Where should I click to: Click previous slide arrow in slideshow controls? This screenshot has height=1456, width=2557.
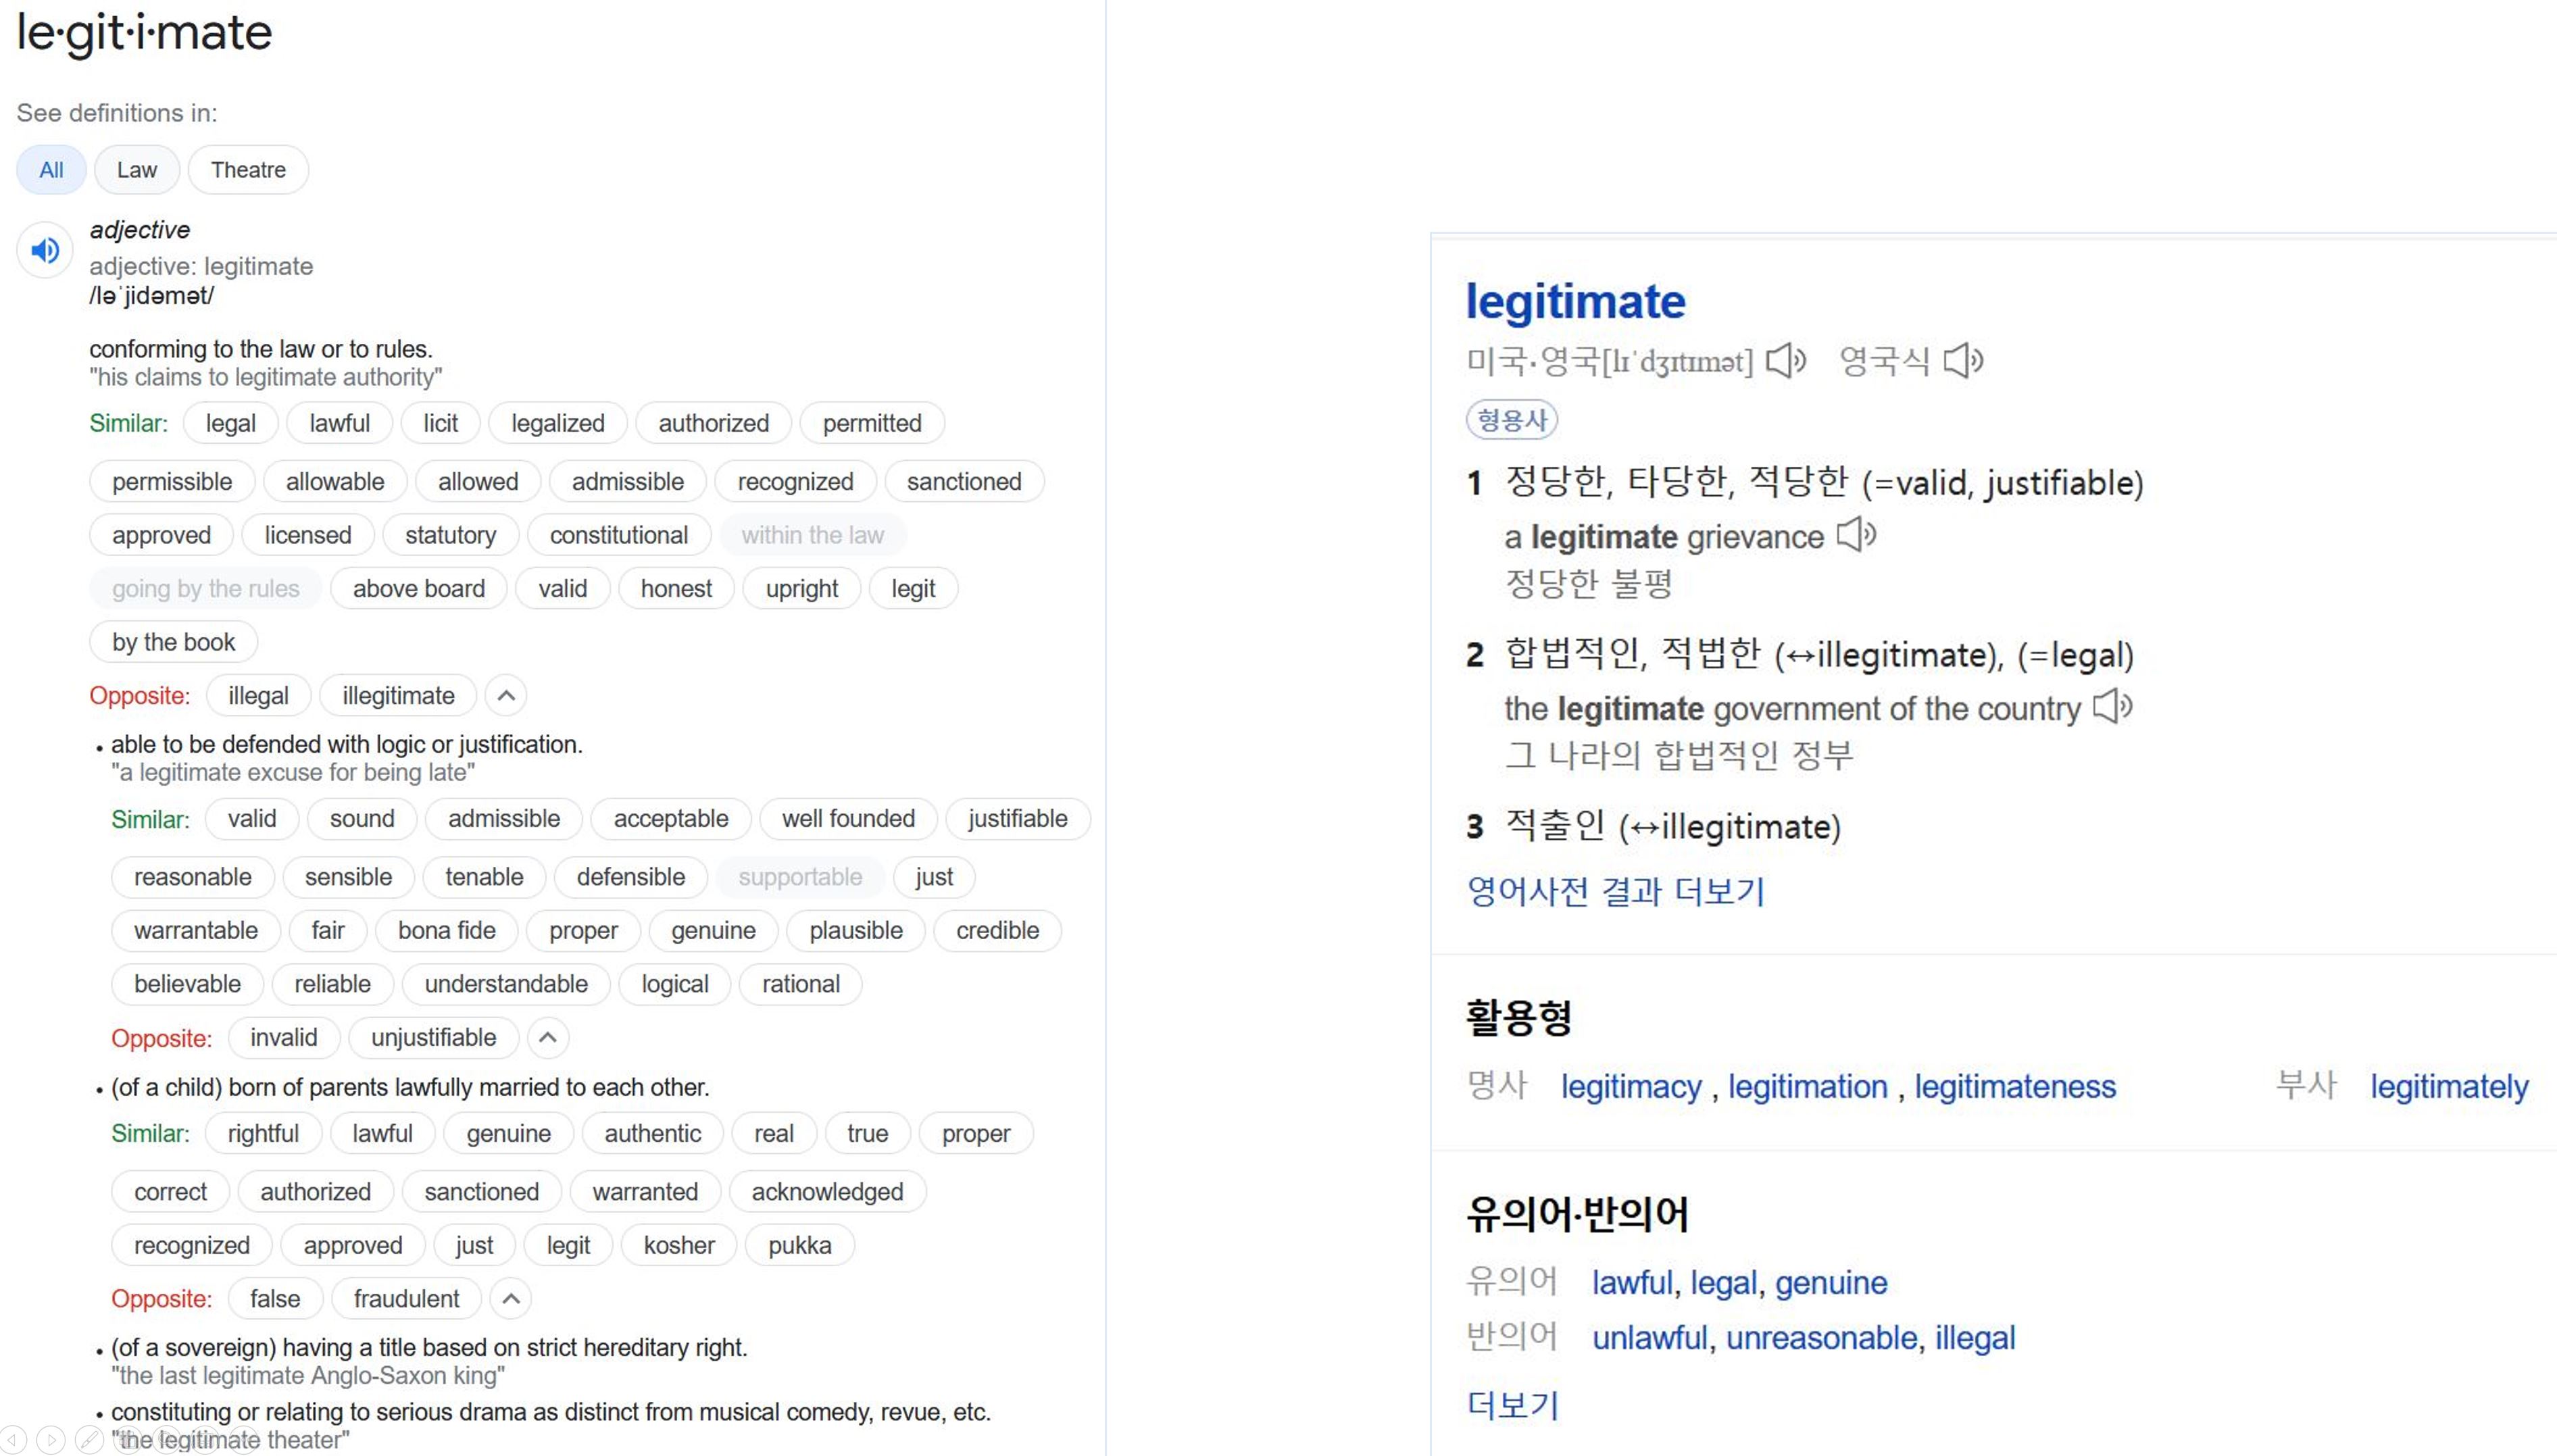[x=14, y=1440]
